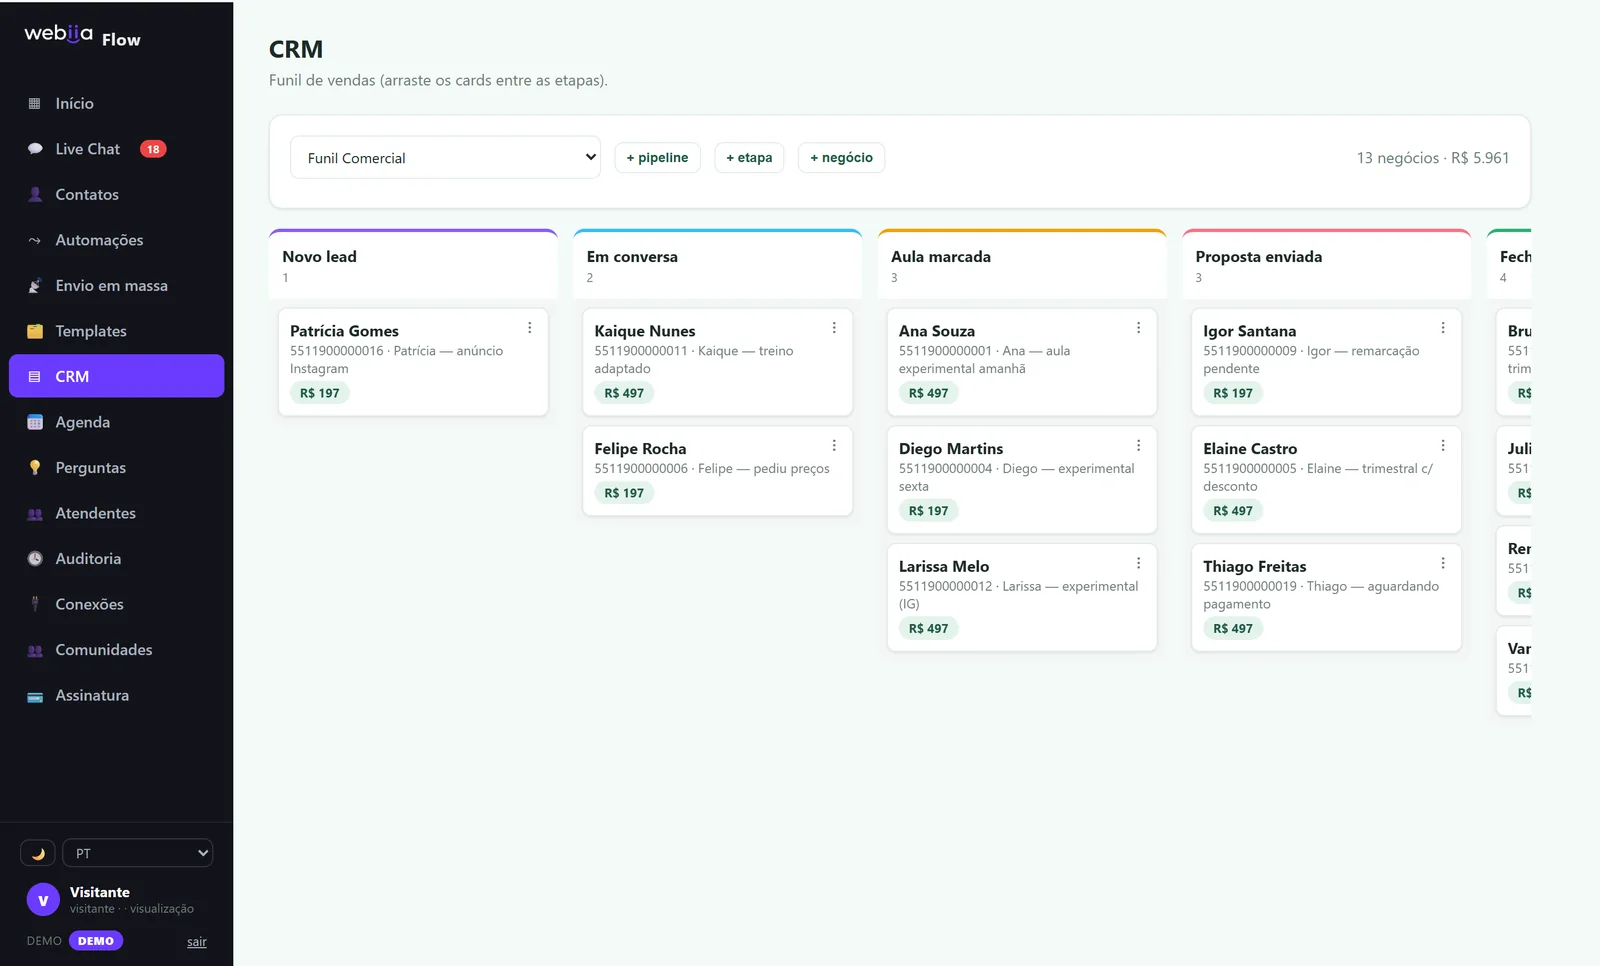Open options menu for Patrícia Gomes card
Screen dimensions: 1600x966
[530, 328]
